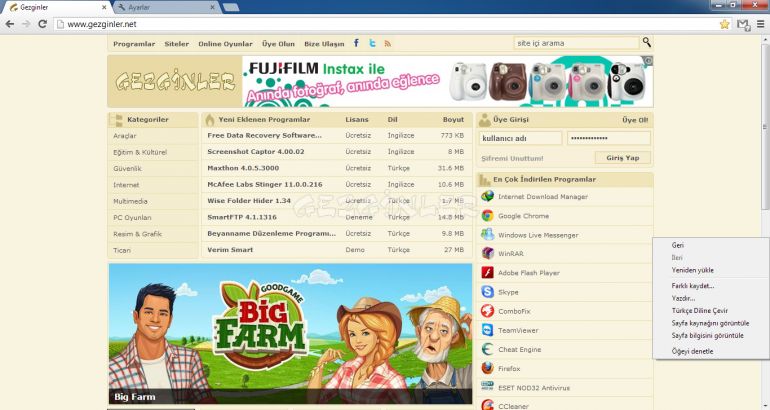Open the Üye Olun nav link
Screen dimensions: 770x410
pos(278,44)
